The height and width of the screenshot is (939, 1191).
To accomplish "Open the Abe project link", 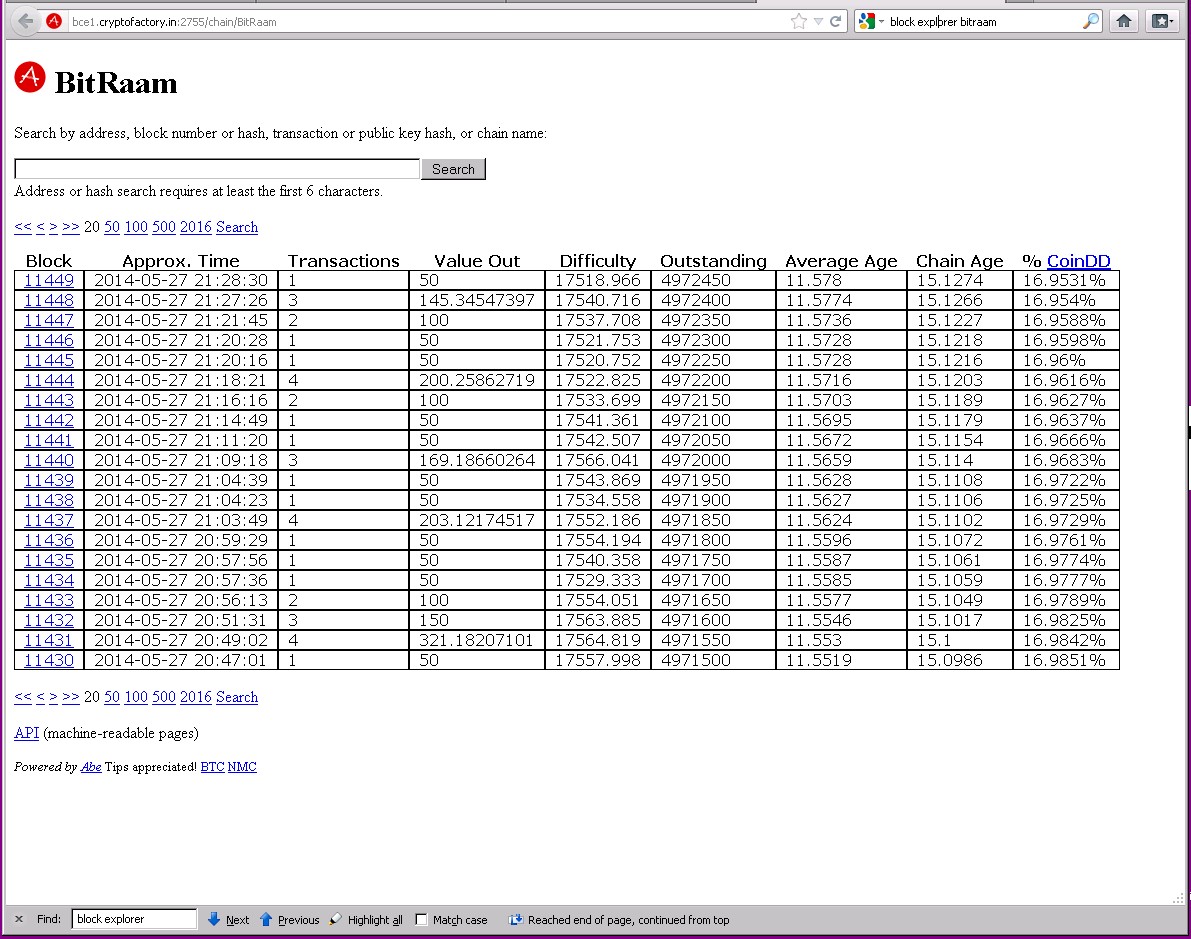I will click(x=91, y=767).
